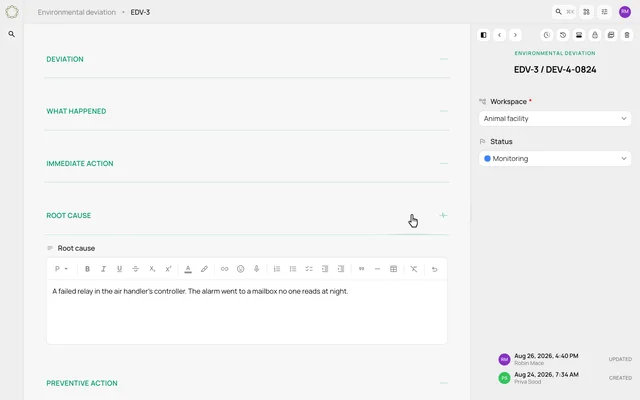Screen dimensions: 640x400
Task: Click the EDV-3 breadcrumb
Action: (x=140, y=12)
